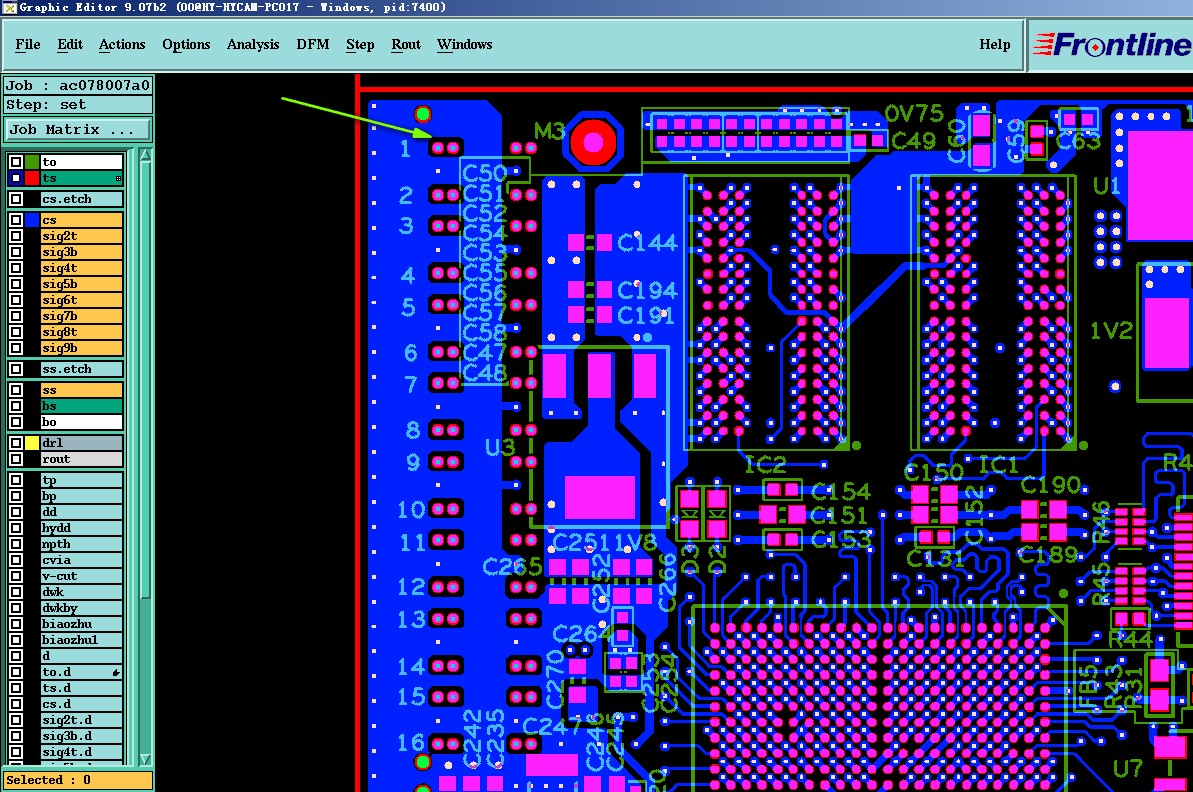Click the layer list vertical scrollbar thumb
Screen dimensions: 1193x792
(x=145, y=380)
